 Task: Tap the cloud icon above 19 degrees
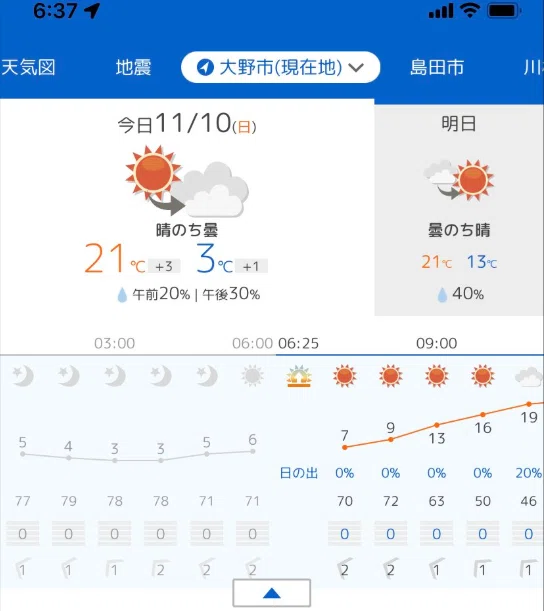pos(528,376)
